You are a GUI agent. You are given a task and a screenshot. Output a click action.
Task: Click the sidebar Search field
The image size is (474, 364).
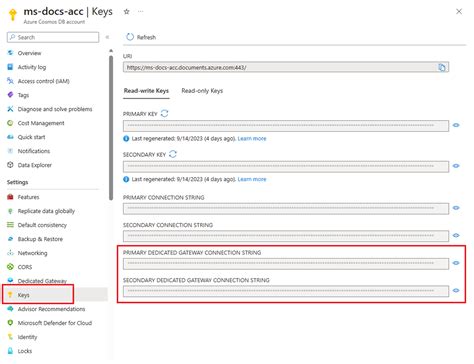[x=53, y=37]
